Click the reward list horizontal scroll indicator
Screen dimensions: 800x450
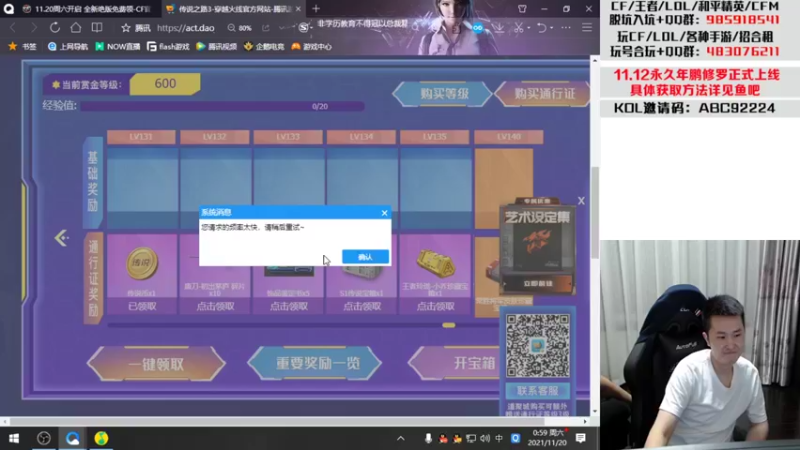pos(448,325)
